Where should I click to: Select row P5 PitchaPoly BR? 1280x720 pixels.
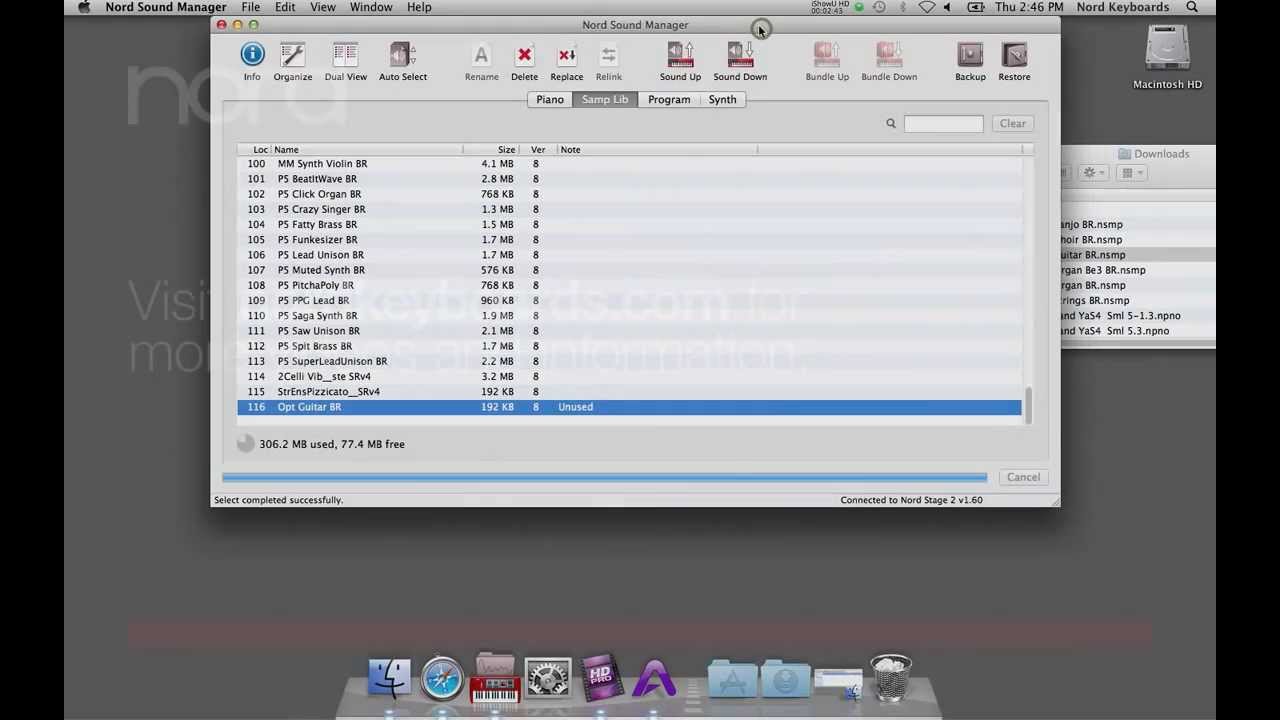629,285
